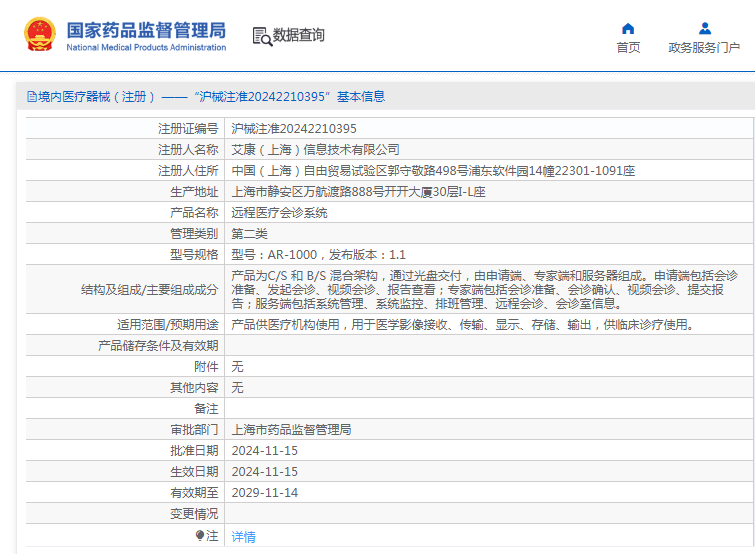Click 批准日期 value 2024-11-15
The width and height of the screenshot is (755, 554).
coord(264,451)
